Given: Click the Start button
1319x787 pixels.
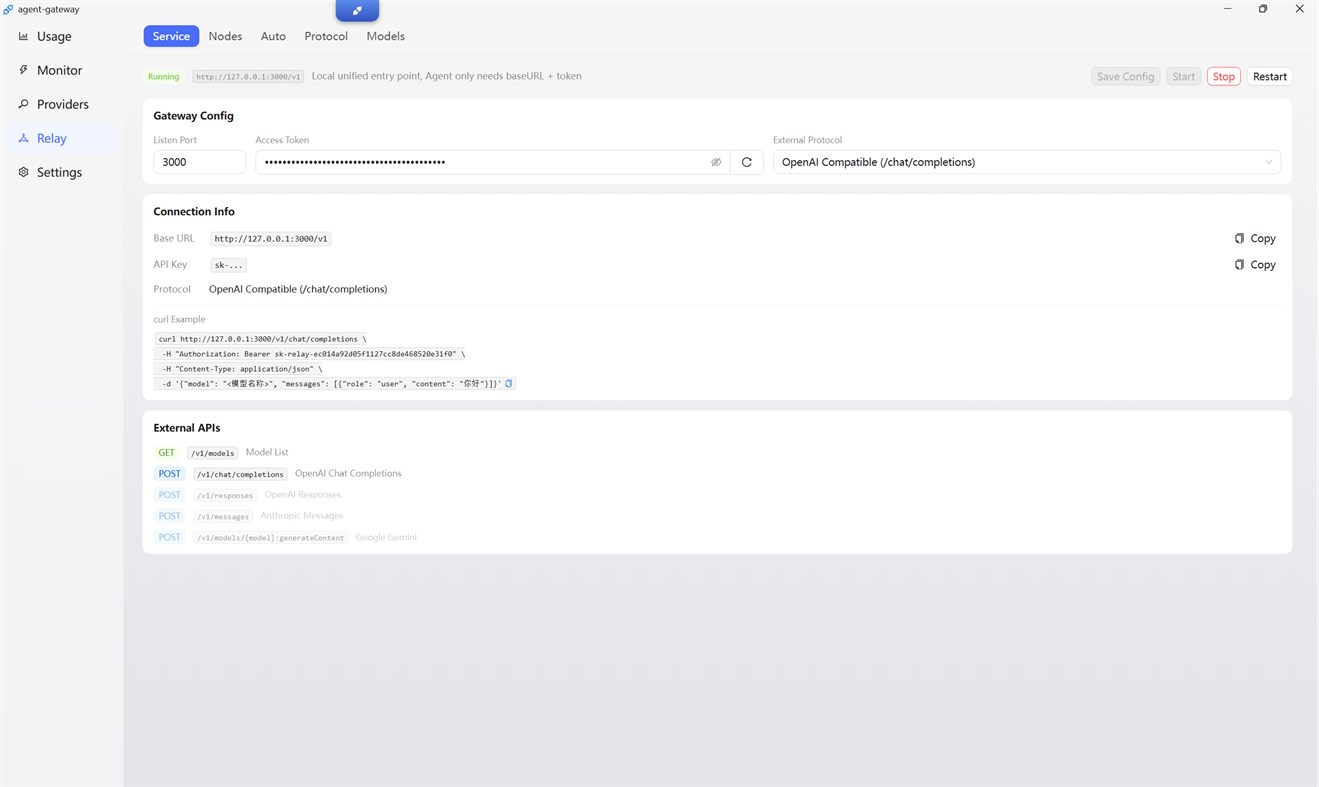Looking at the screenshot, I should click(1183, 76).
